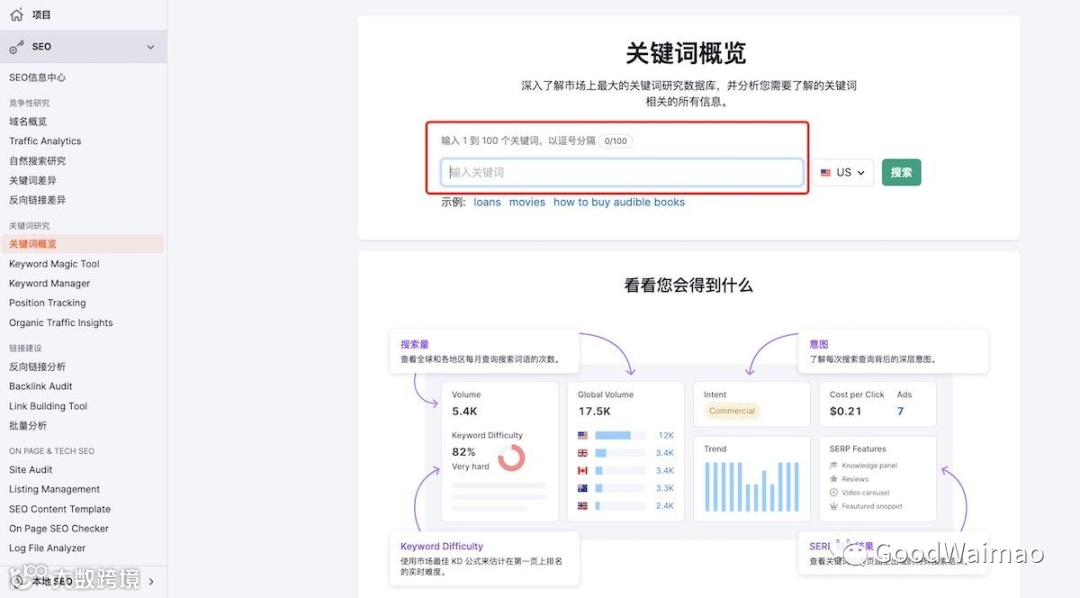Click the Featured snippet crown icon

point(833,506)
